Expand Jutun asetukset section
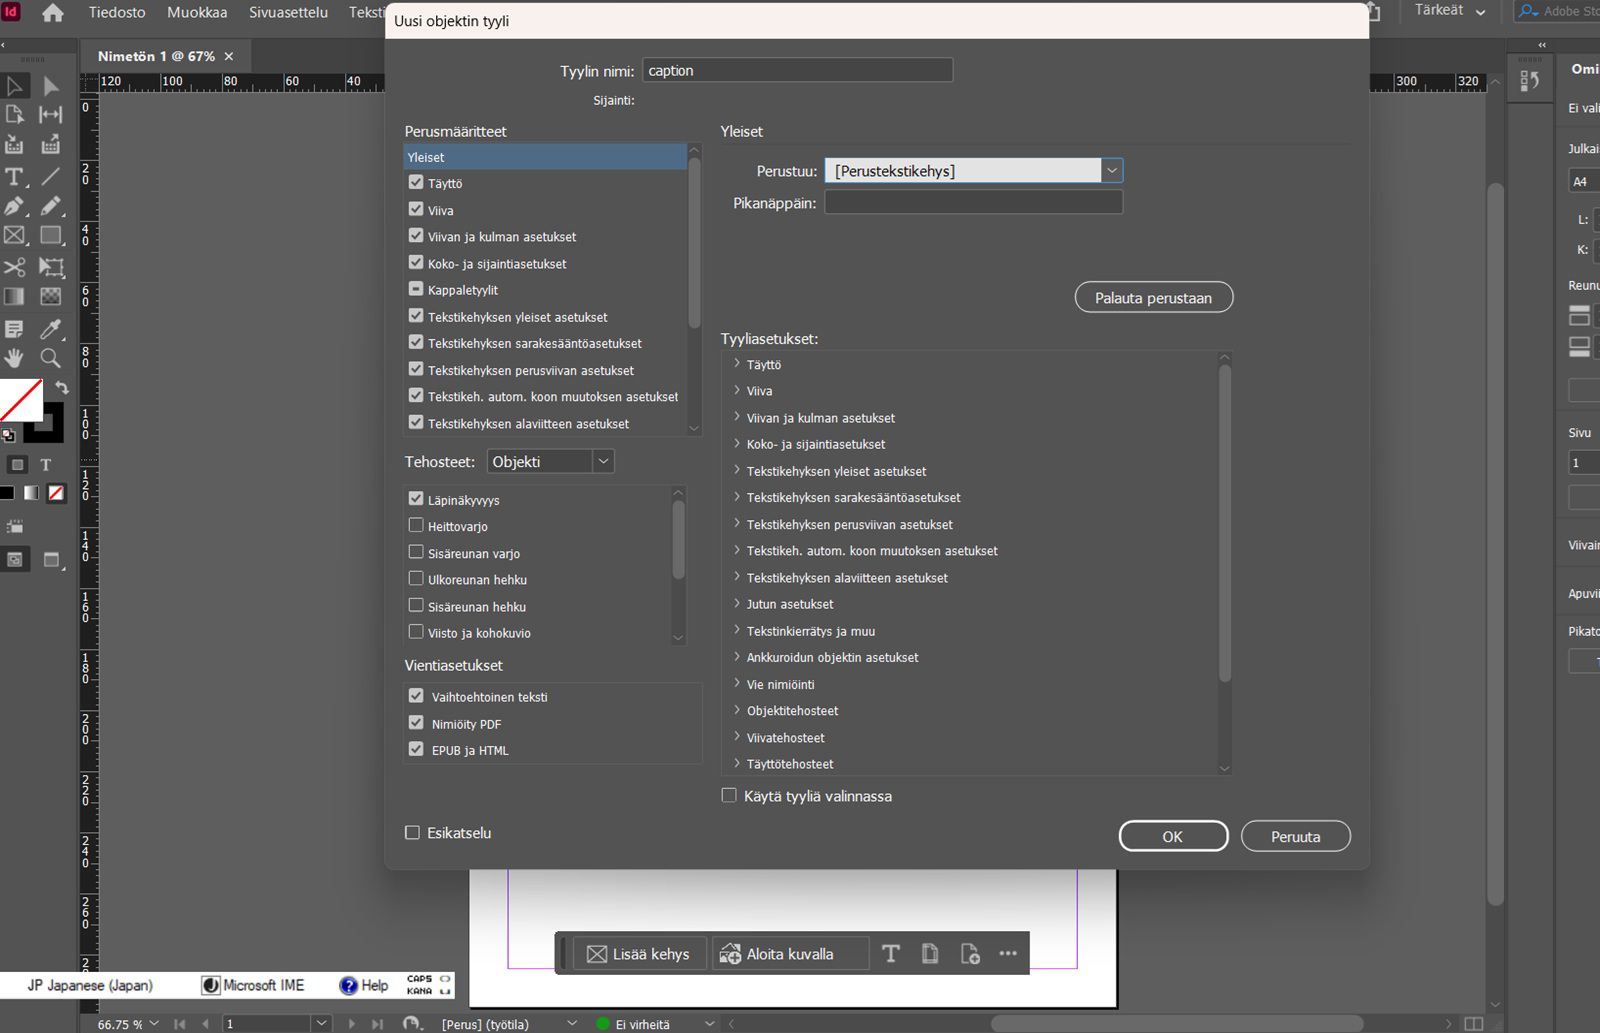This screenshot has height=1033, width=1600. tap(737, 604)
